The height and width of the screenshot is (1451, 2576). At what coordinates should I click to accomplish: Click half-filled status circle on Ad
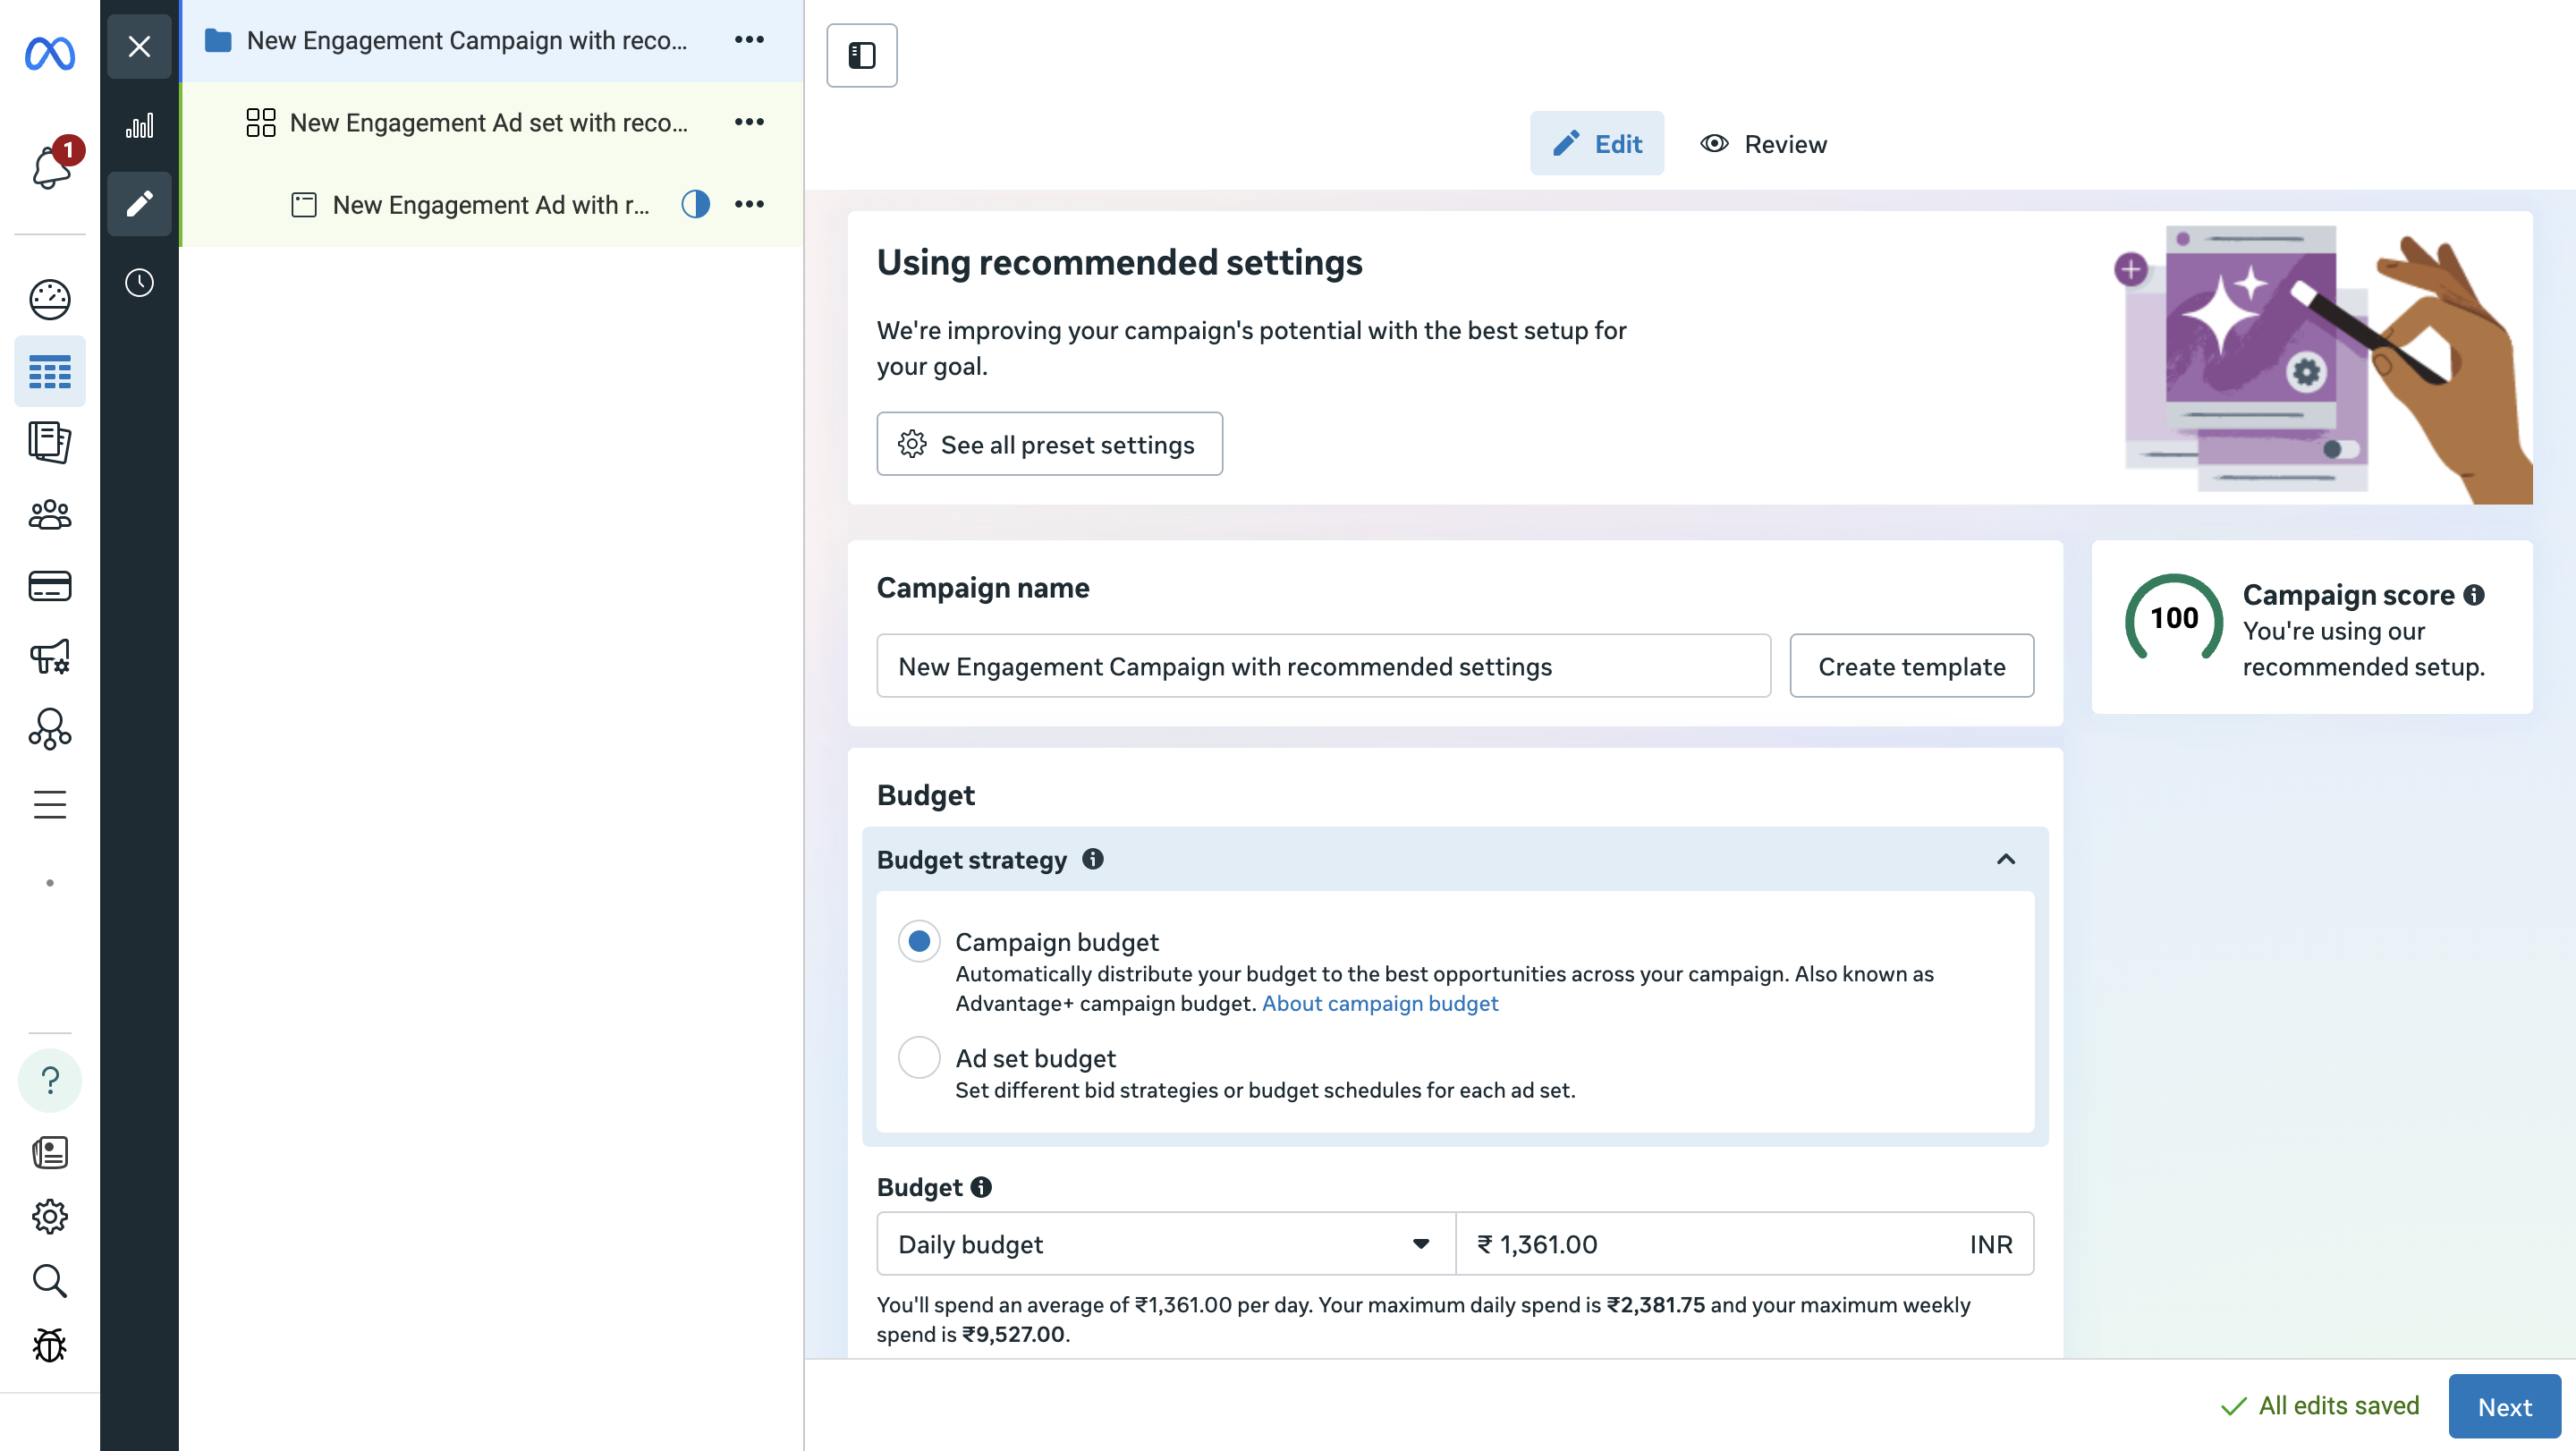695,204
